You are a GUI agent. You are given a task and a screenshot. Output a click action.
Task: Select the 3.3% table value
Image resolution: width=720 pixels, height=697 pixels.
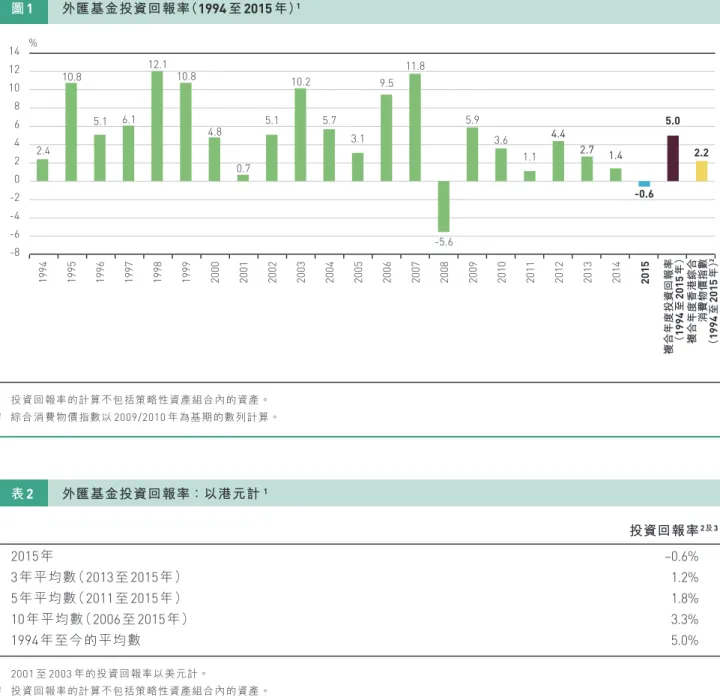685,619
